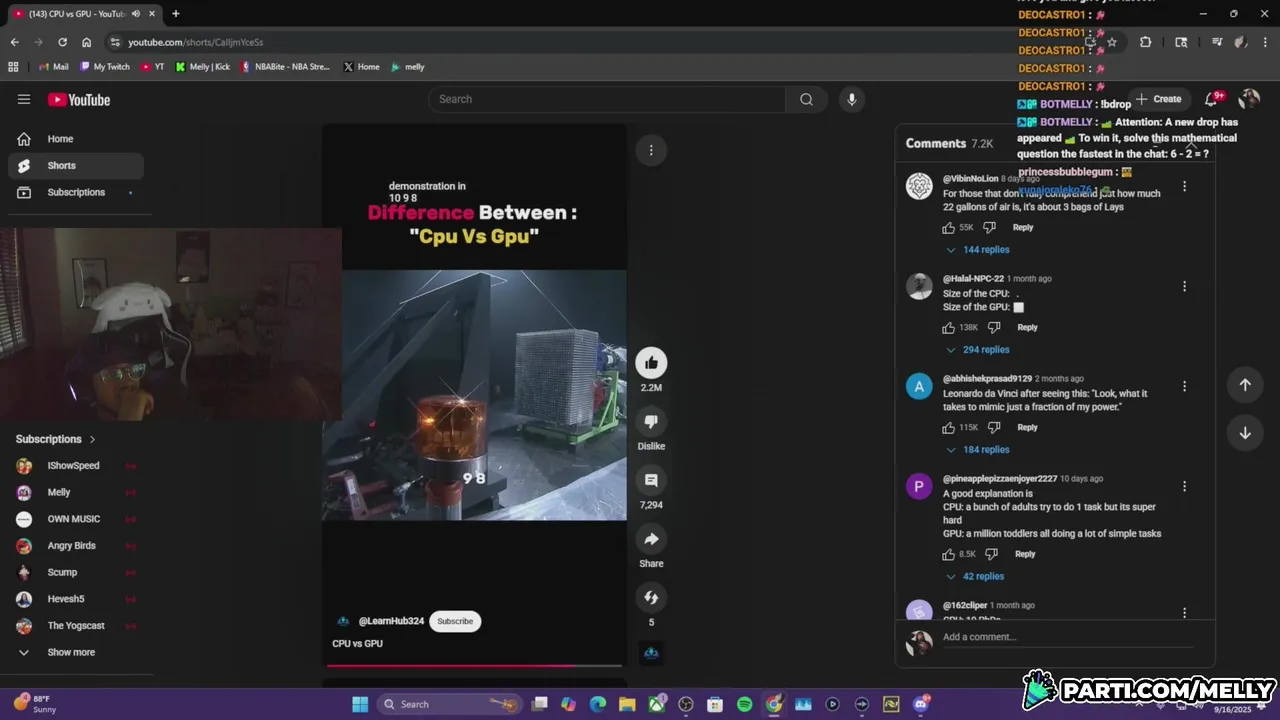Select Shorts in the YouTube sidebar
The width and height of the screenshot is (1280, 720).
click(76, 166)
